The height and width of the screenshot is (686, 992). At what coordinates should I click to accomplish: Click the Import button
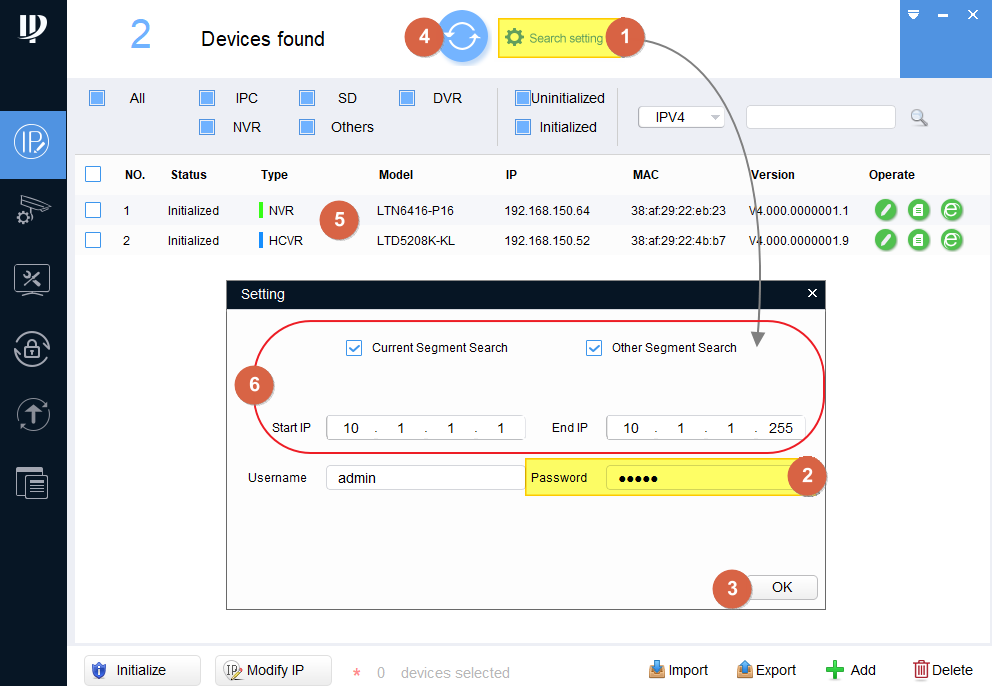[678, 670]
